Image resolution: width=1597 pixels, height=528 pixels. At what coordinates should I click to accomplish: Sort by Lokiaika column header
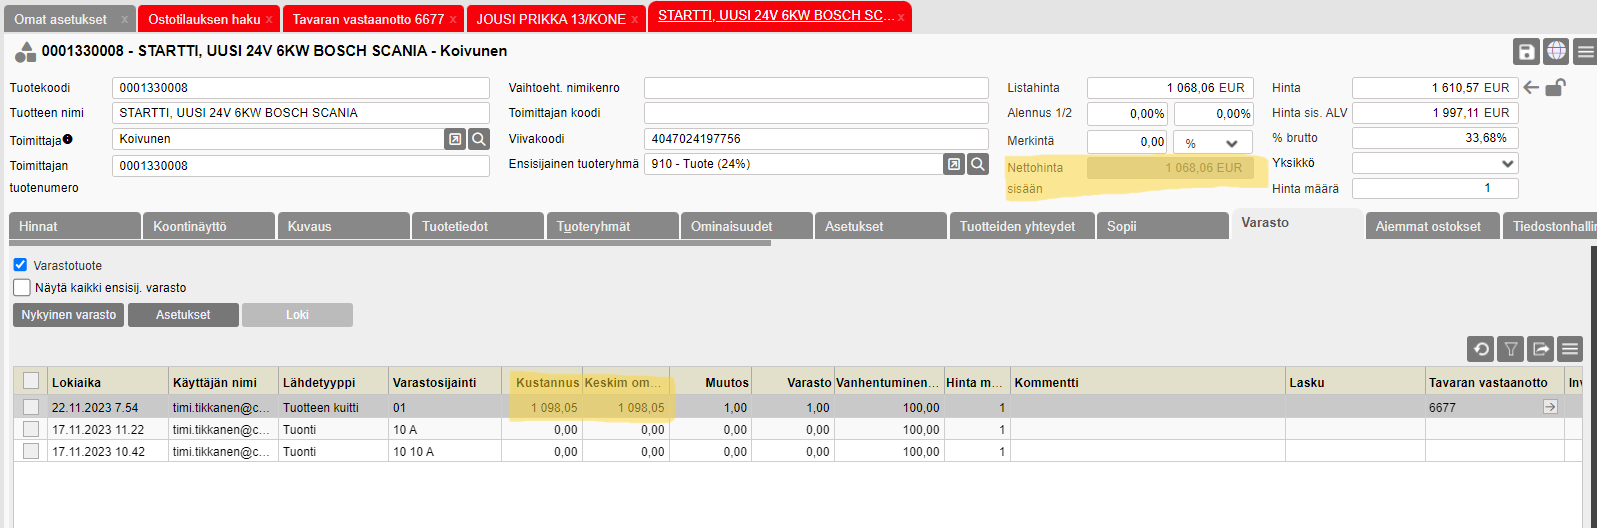[108, 382]
